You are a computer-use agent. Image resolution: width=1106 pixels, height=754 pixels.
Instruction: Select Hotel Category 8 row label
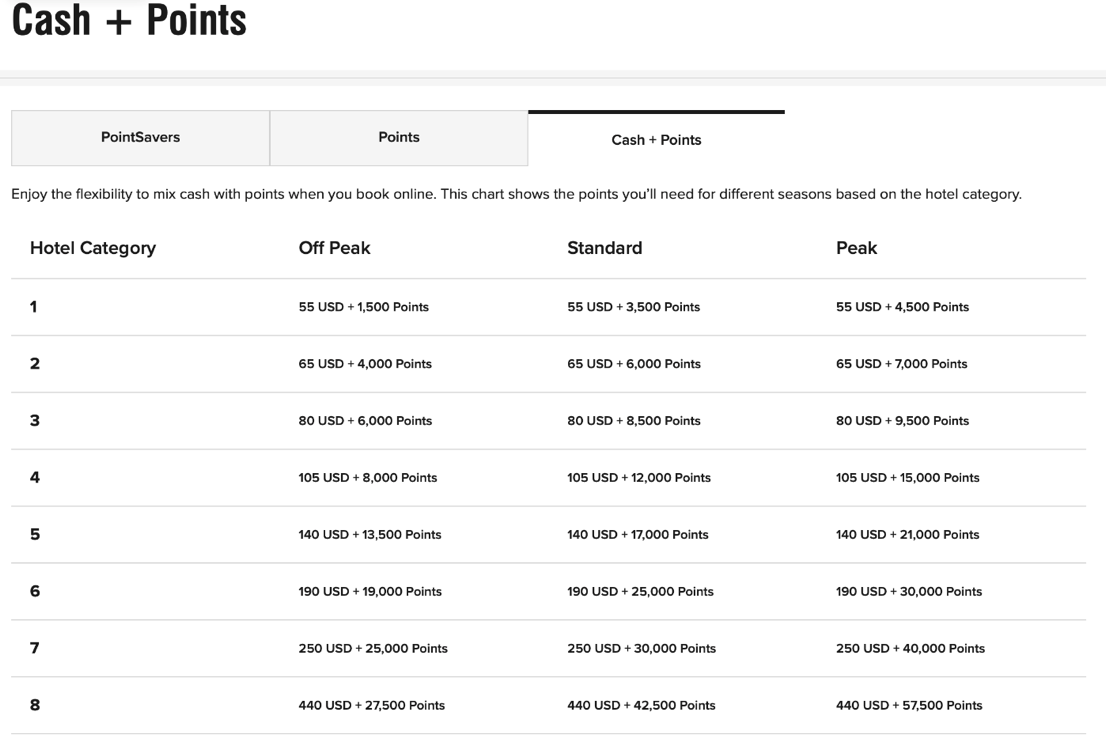[34, 705]
